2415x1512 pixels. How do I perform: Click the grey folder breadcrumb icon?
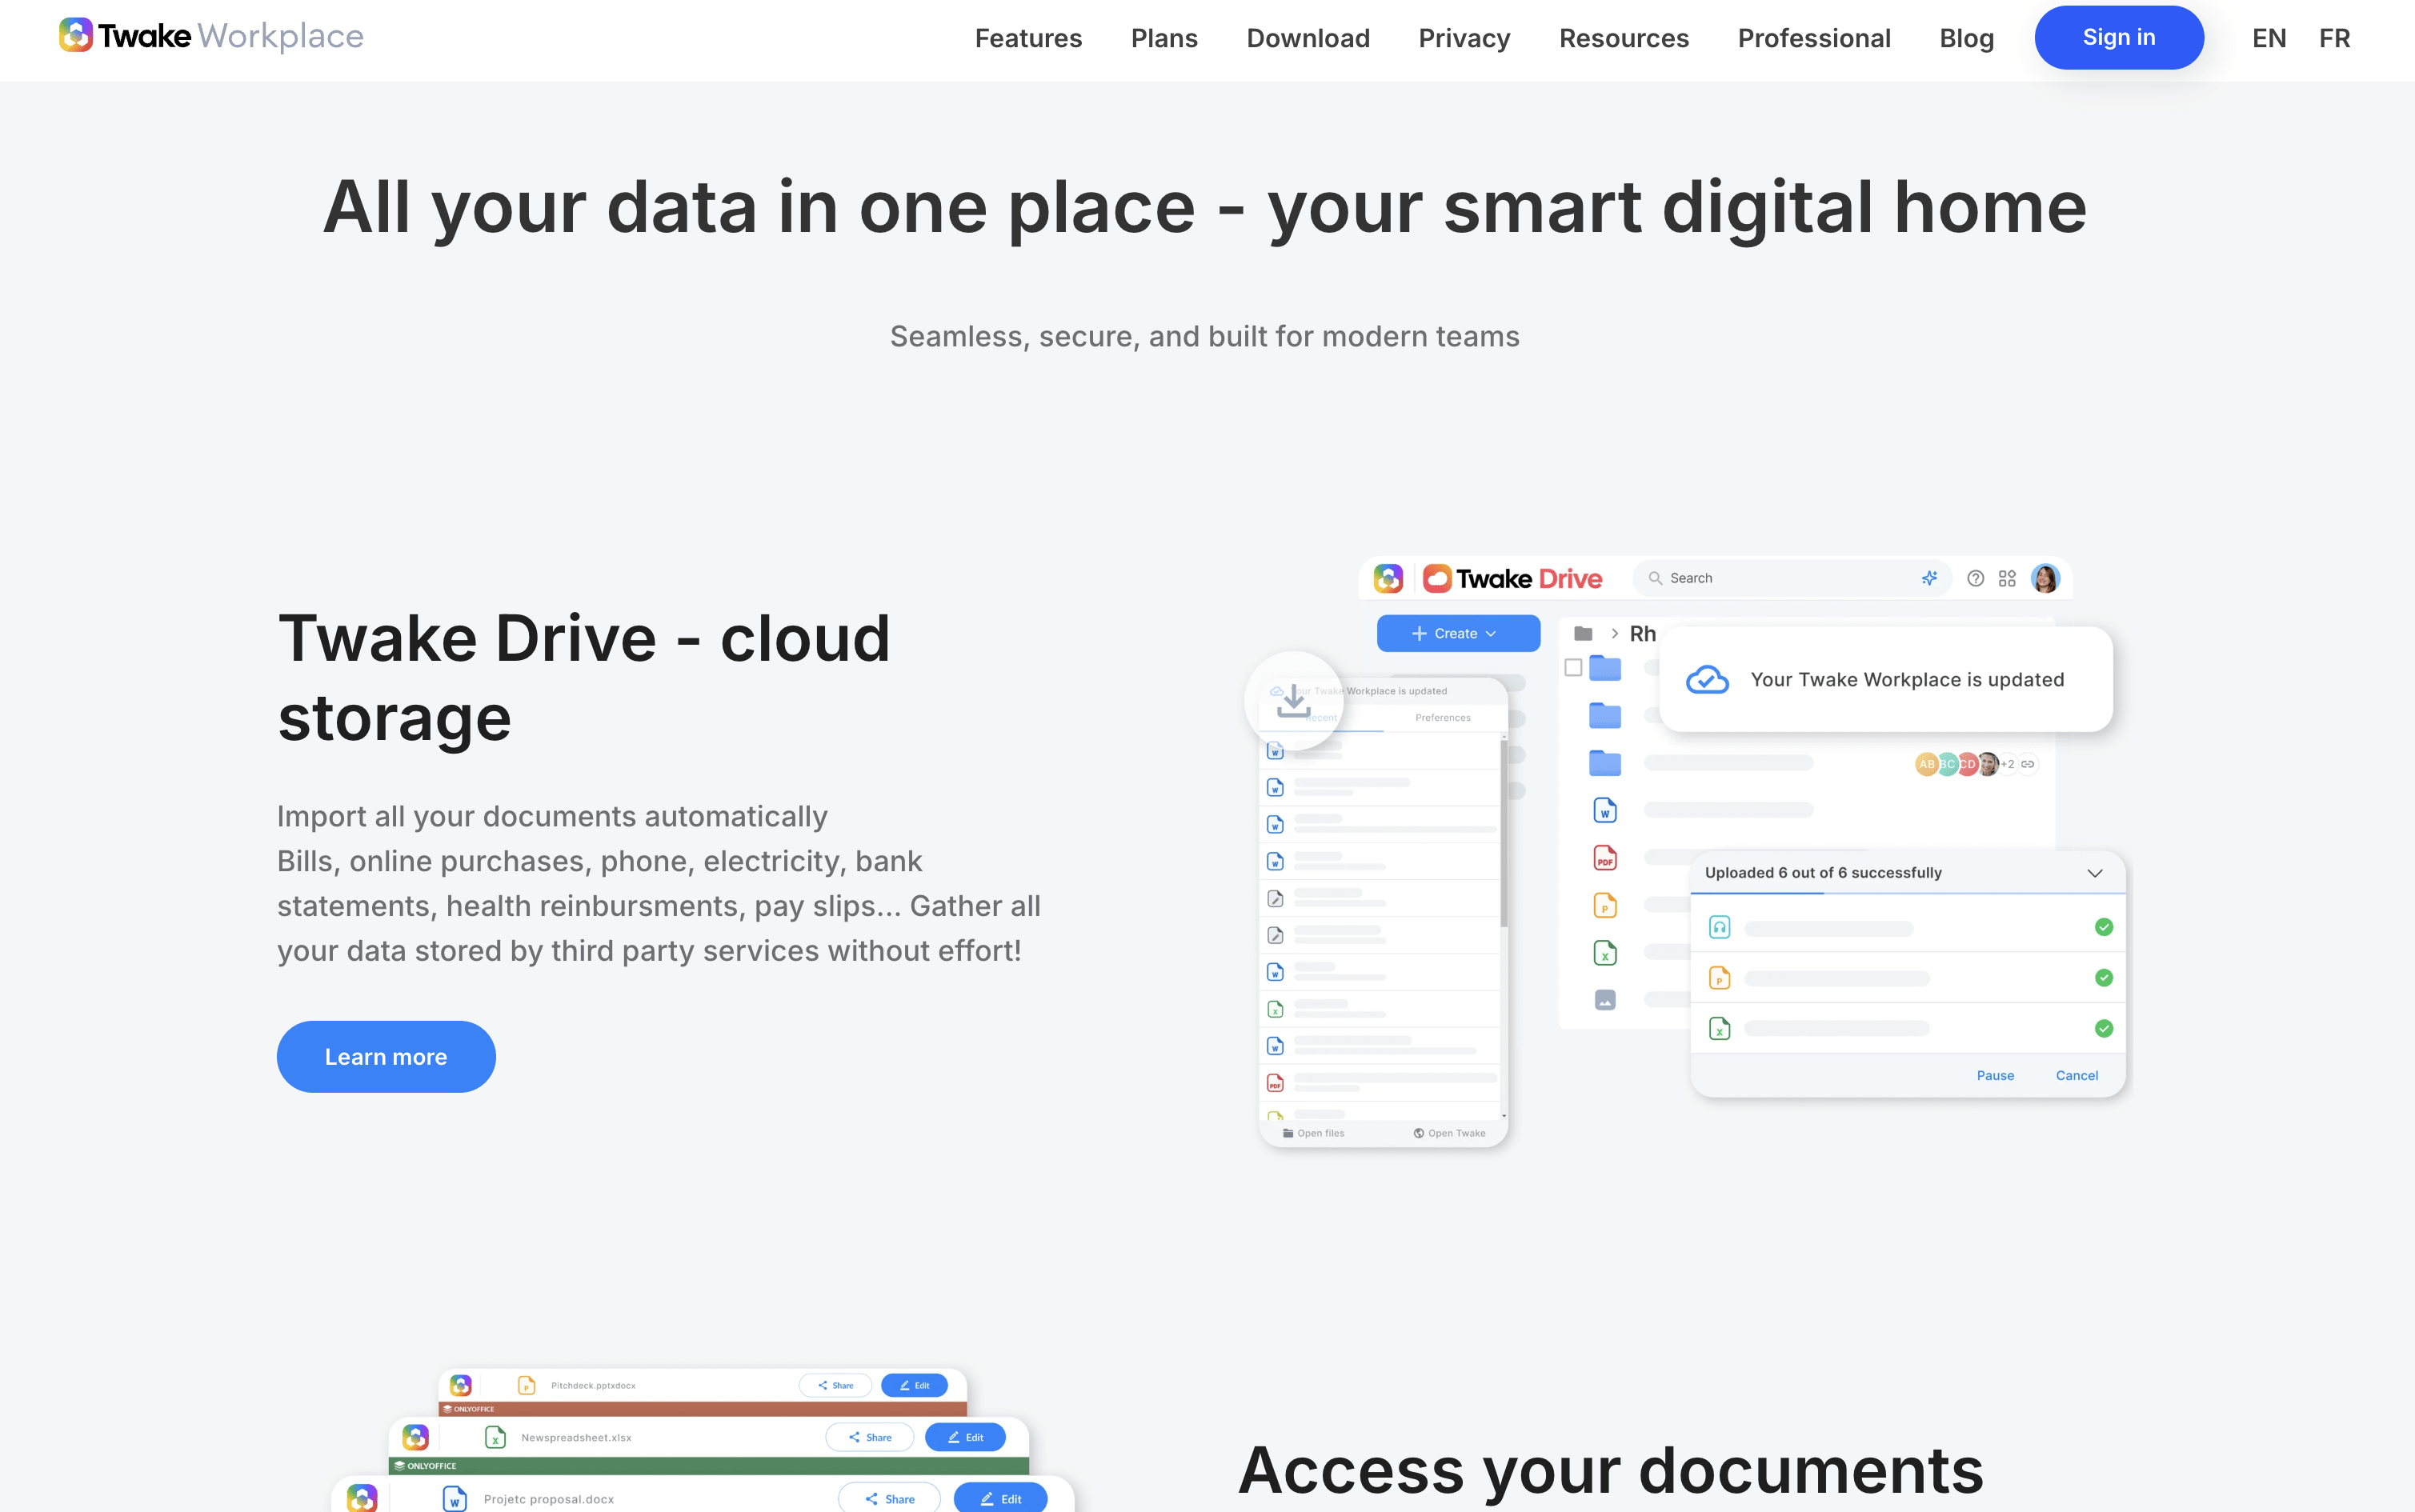pyautogui.click(x=1583, y=633)
